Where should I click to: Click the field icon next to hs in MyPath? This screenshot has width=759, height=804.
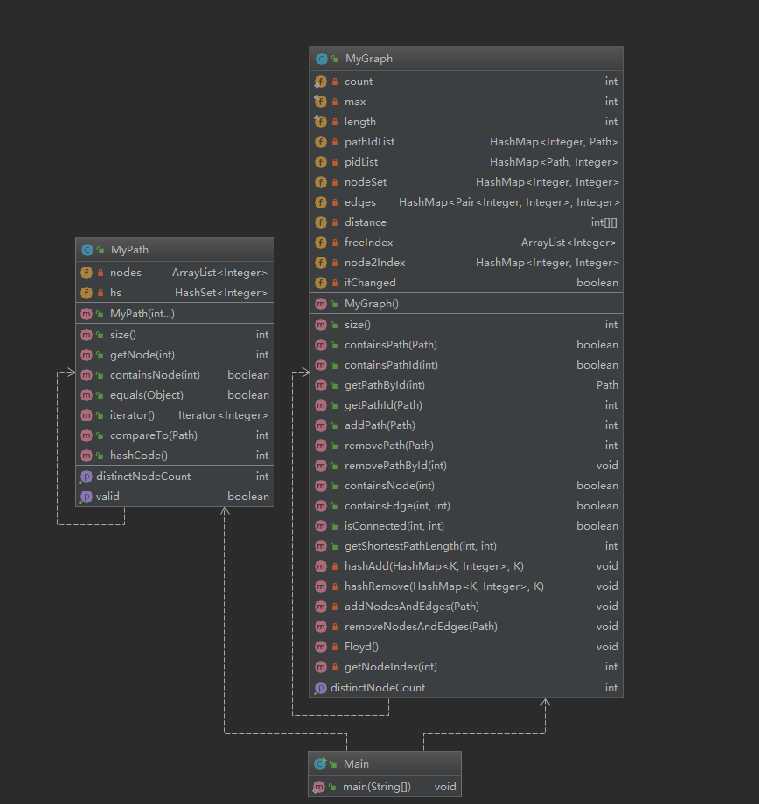pyautogui.click(x=86, y=293)
